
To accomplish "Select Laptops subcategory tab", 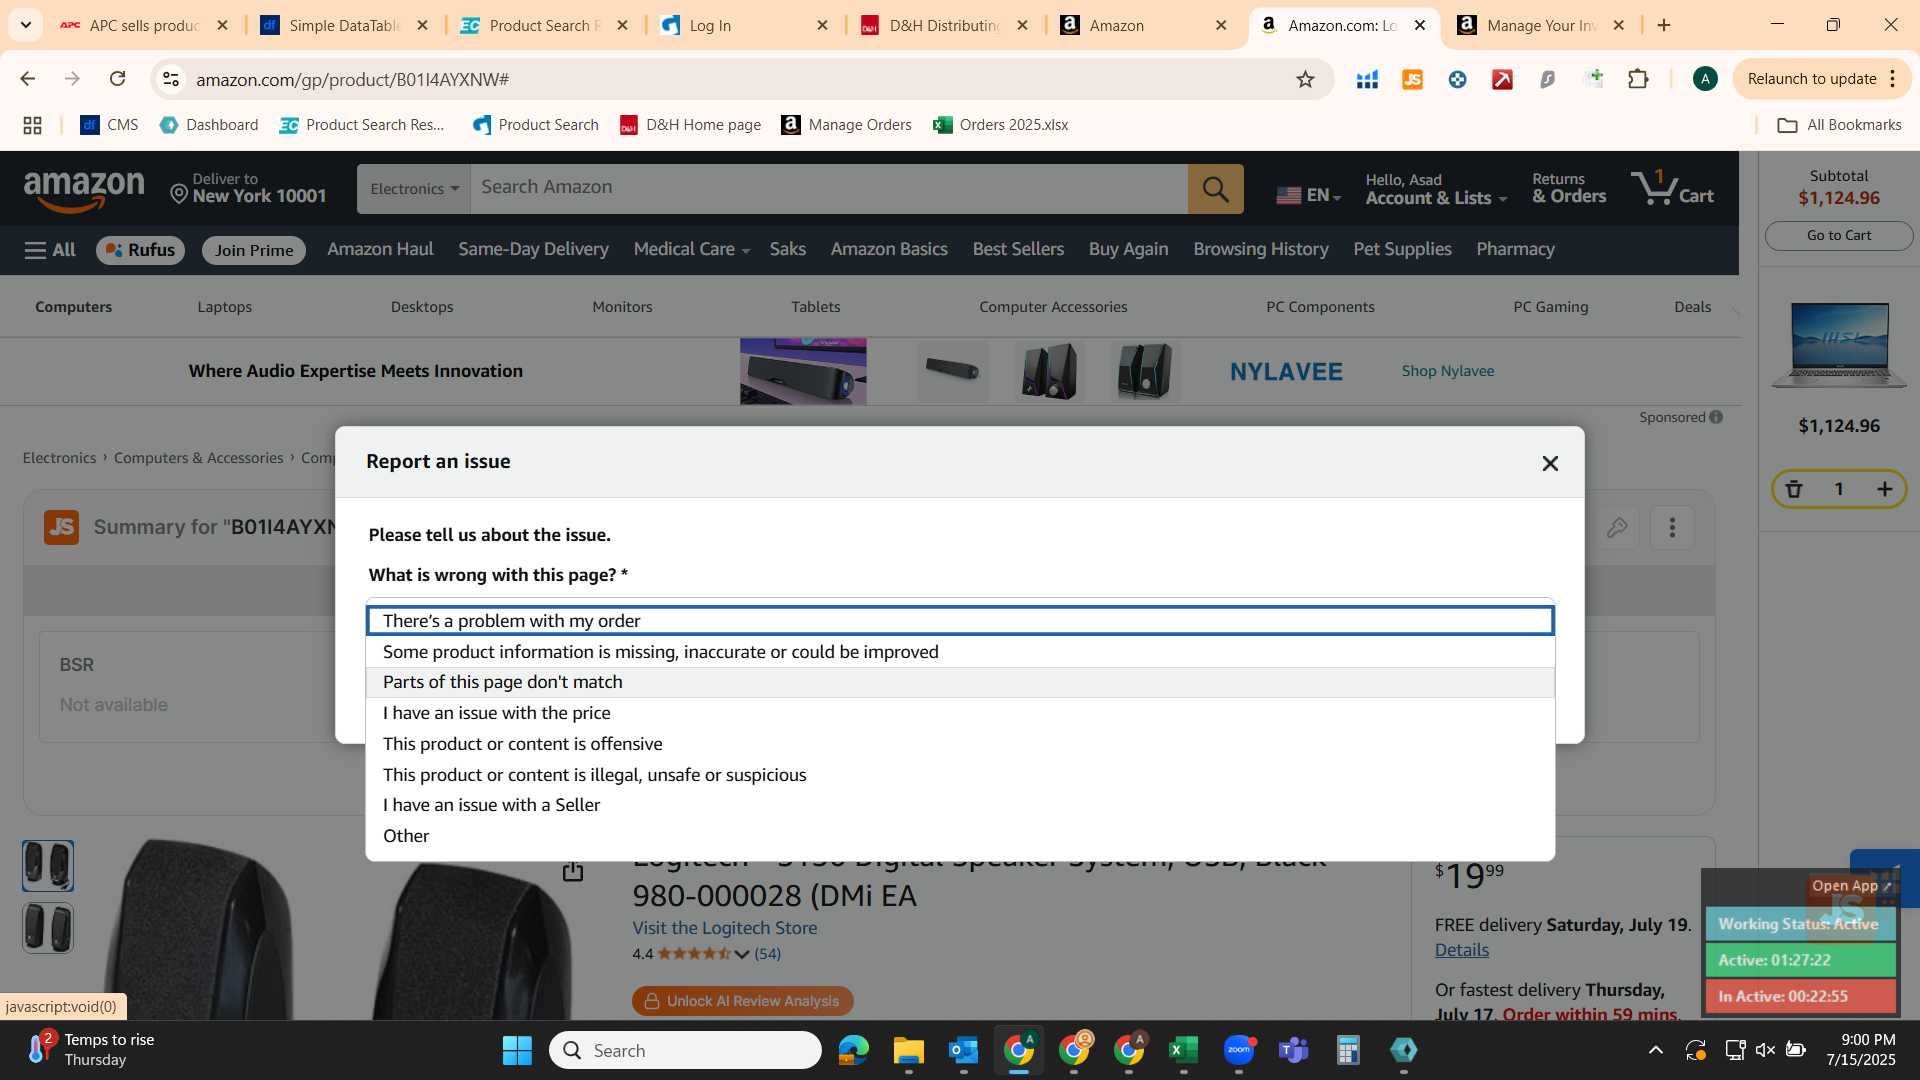I will point(224,307).
